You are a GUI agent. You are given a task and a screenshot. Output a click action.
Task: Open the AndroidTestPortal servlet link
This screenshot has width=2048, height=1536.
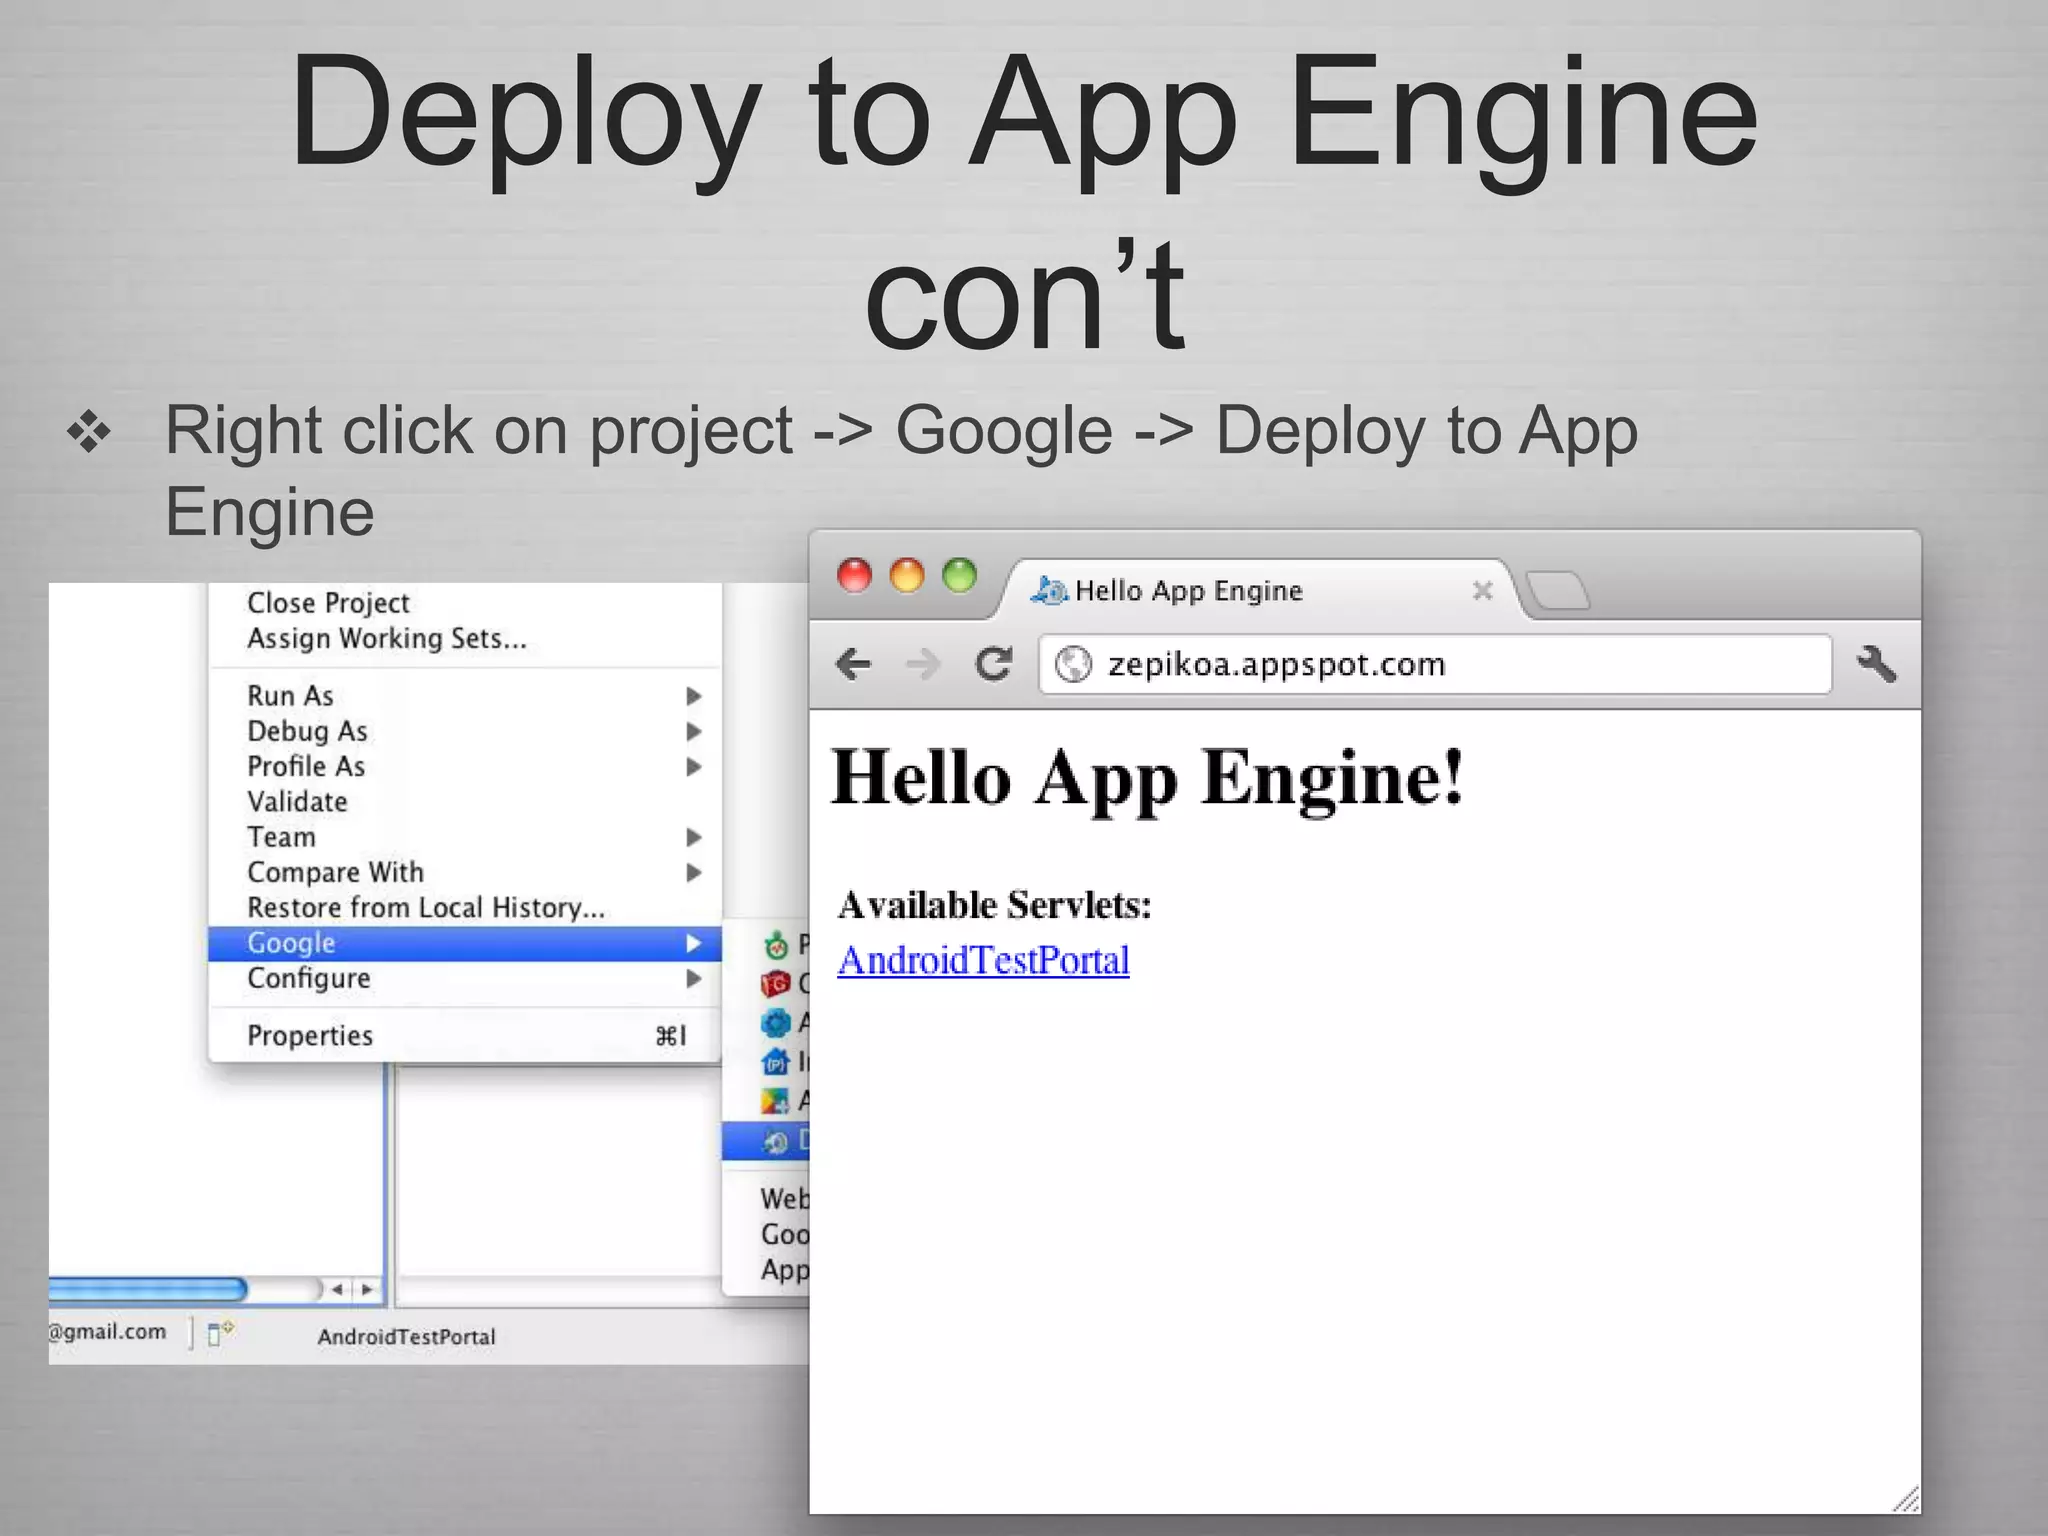point(983,960)
